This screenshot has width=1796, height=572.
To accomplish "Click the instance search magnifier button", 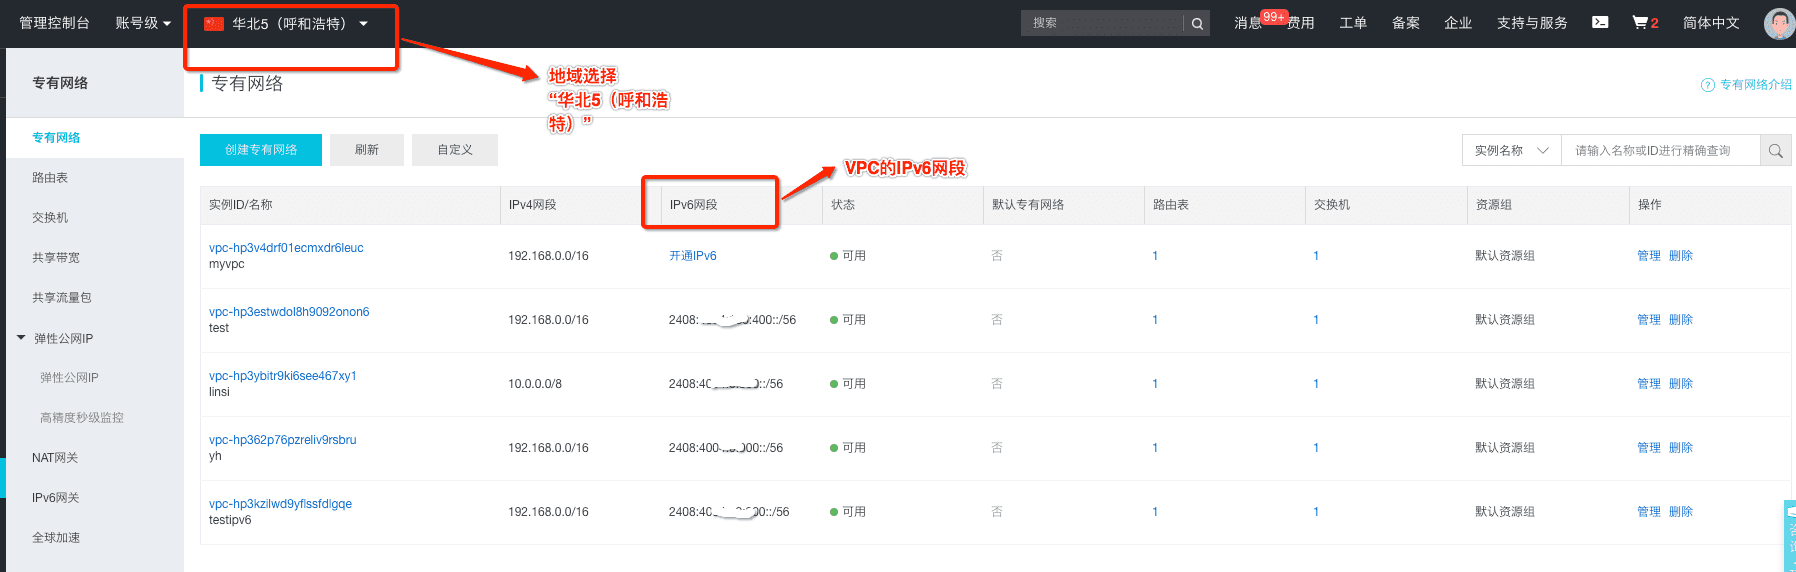I will (1776, 150).
